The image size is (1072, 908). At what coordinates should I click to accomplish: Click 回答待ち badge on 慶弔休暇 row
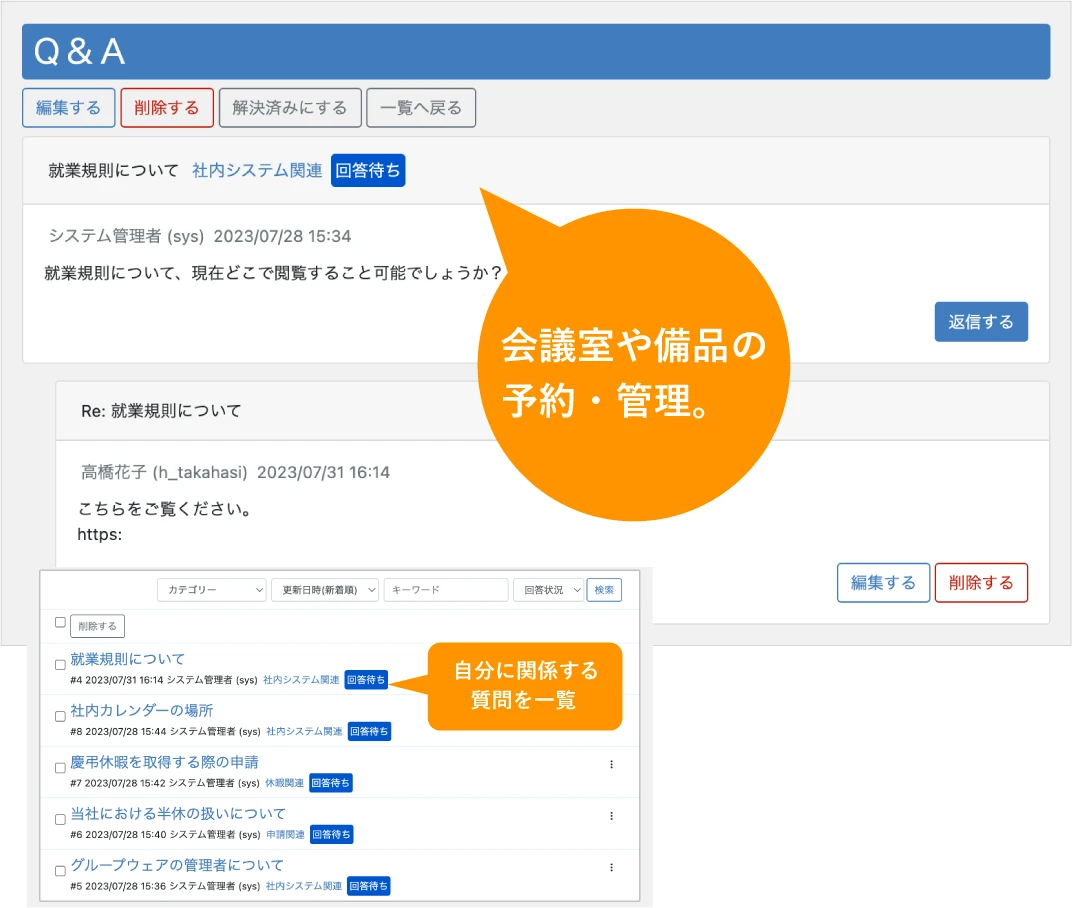click(x=330, y=783)
